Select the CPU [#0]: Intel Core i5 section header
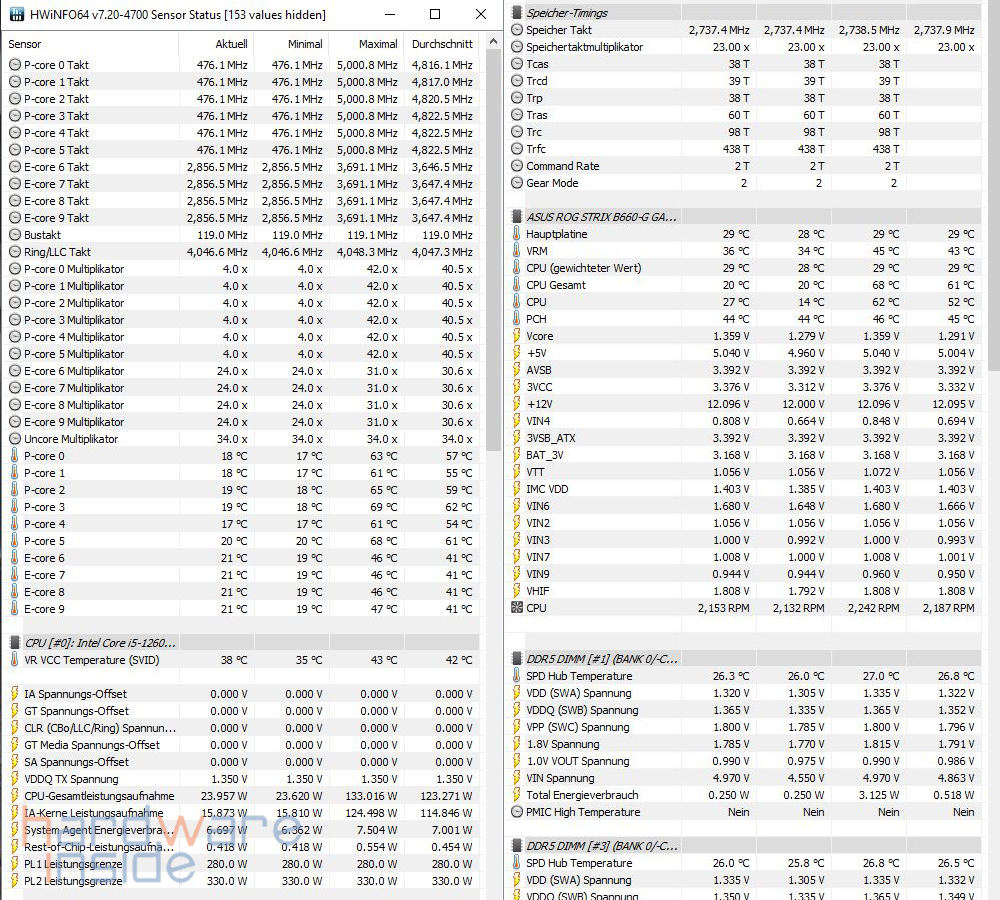This screenshot has height=900, width=1000. (100, 643)
